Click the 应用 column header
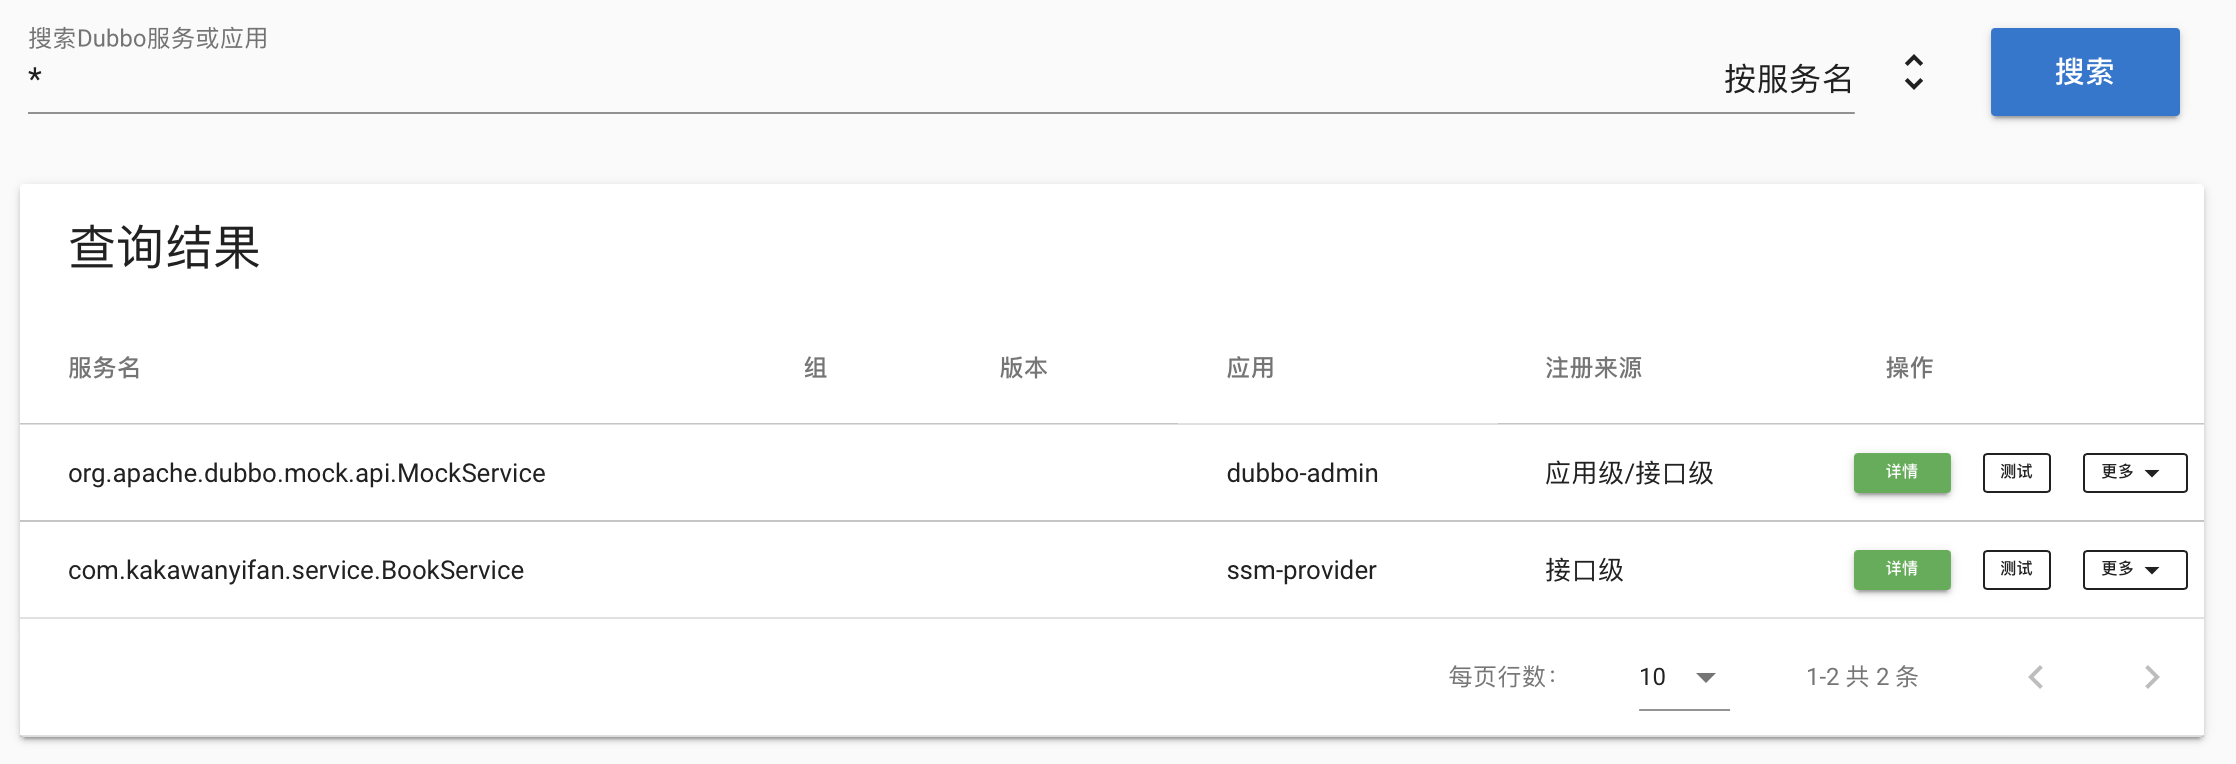Image resolution: width=2236 pixels, height=764 pixels. (1250, 368)
